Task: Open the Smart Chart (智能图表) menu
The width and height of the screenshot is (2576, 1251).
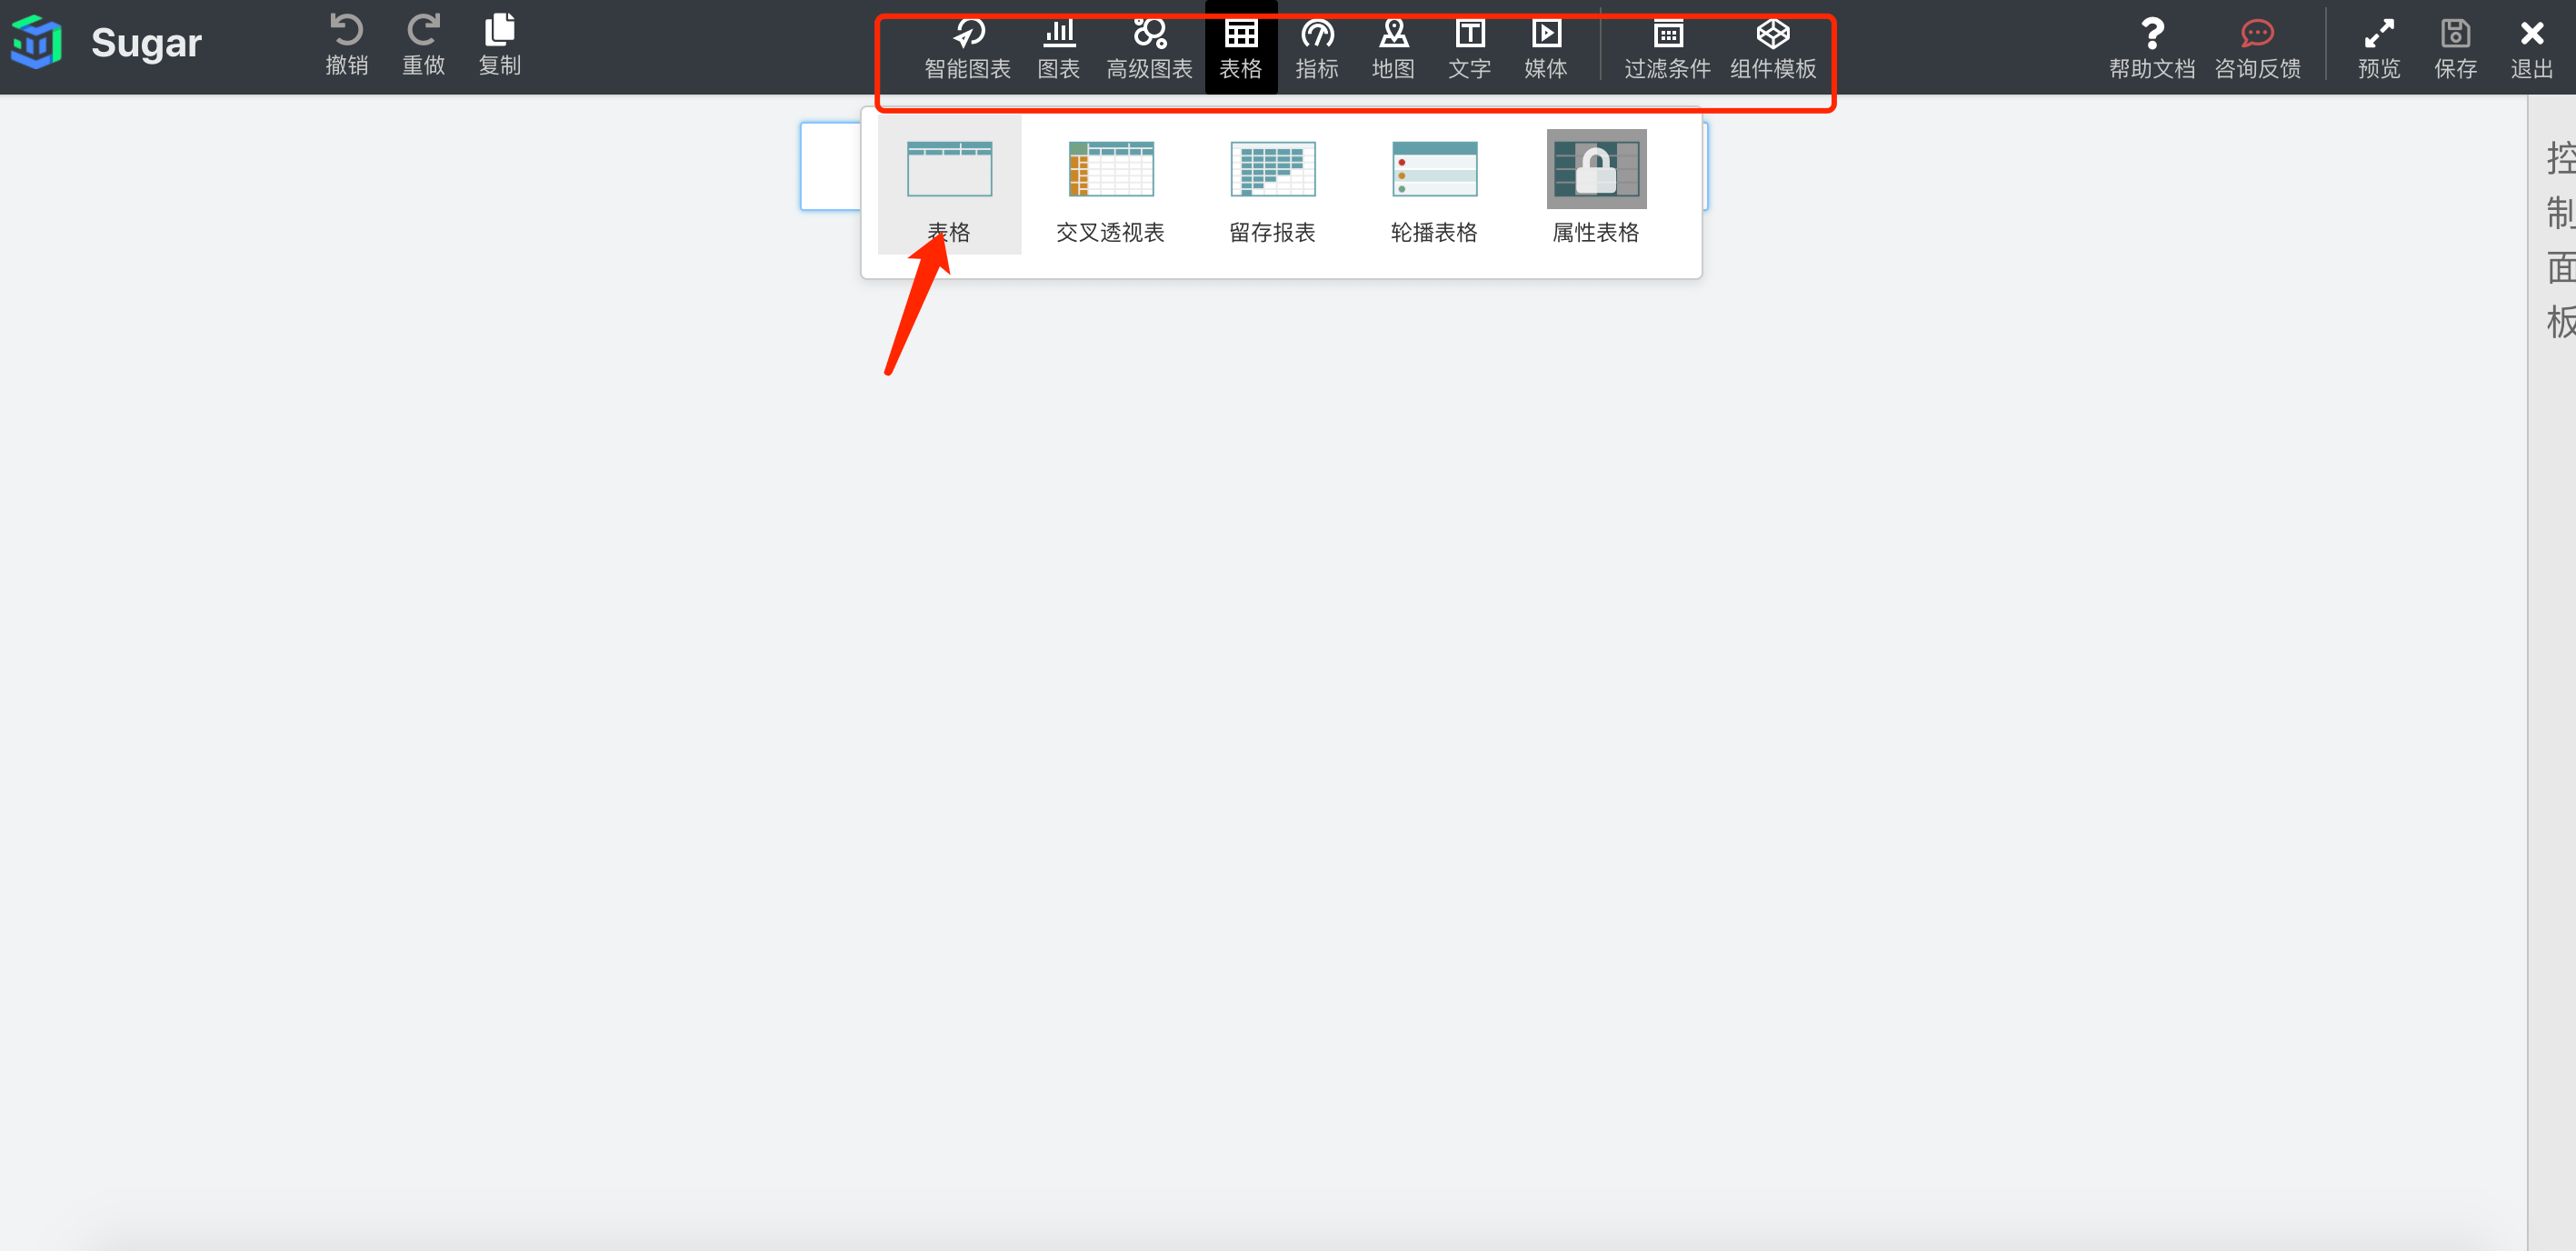Action: coord(967,48)
